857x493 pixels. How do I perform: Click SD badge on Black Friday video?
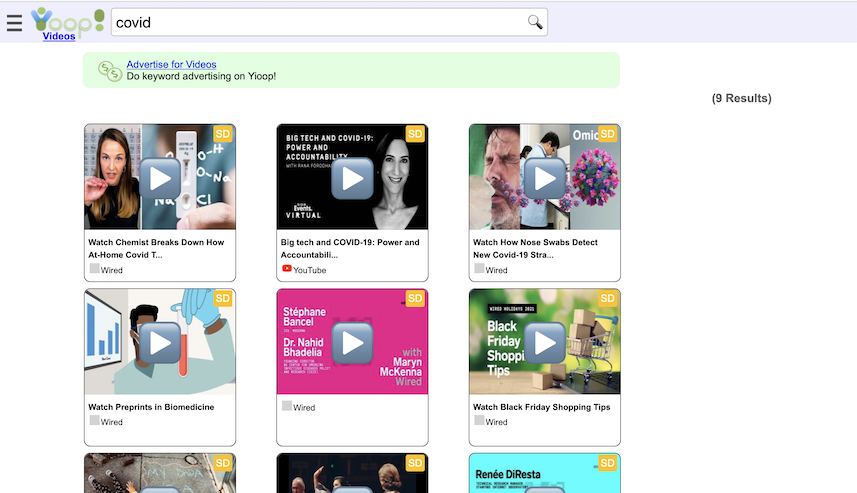coord(607,298)
